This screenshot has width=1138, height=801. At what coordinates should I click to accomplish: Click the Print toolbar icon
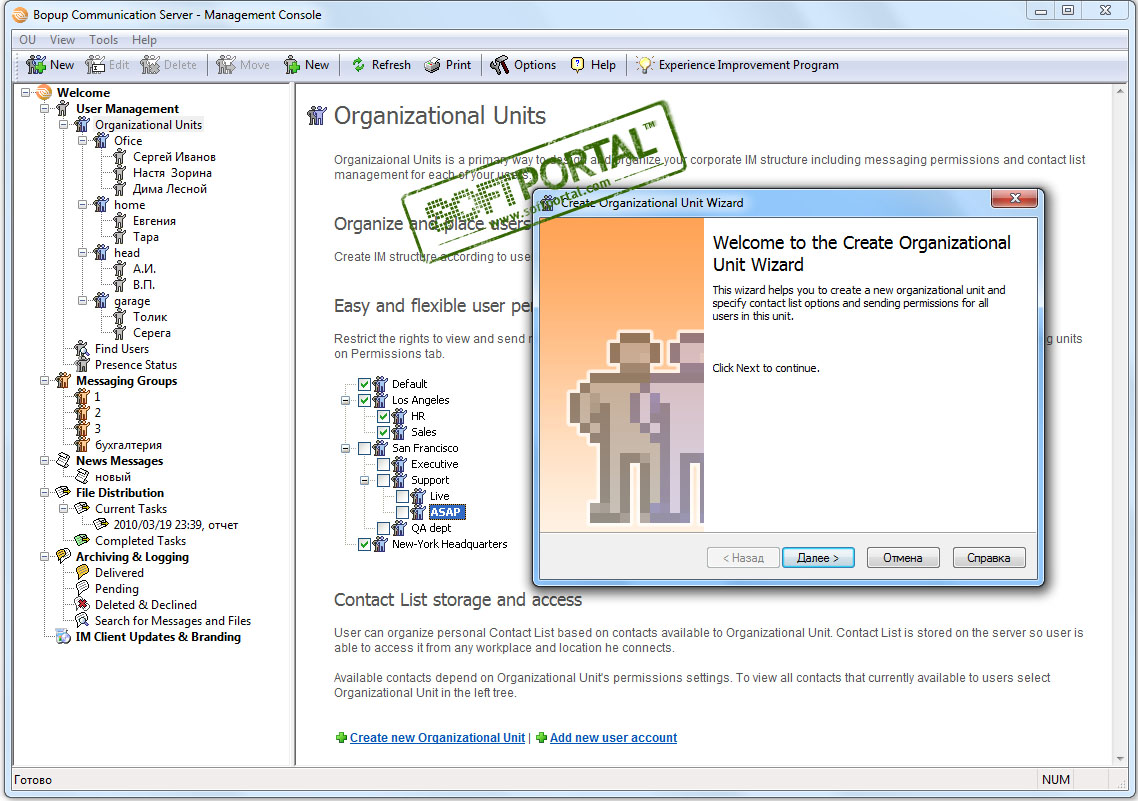coord(433,65)
